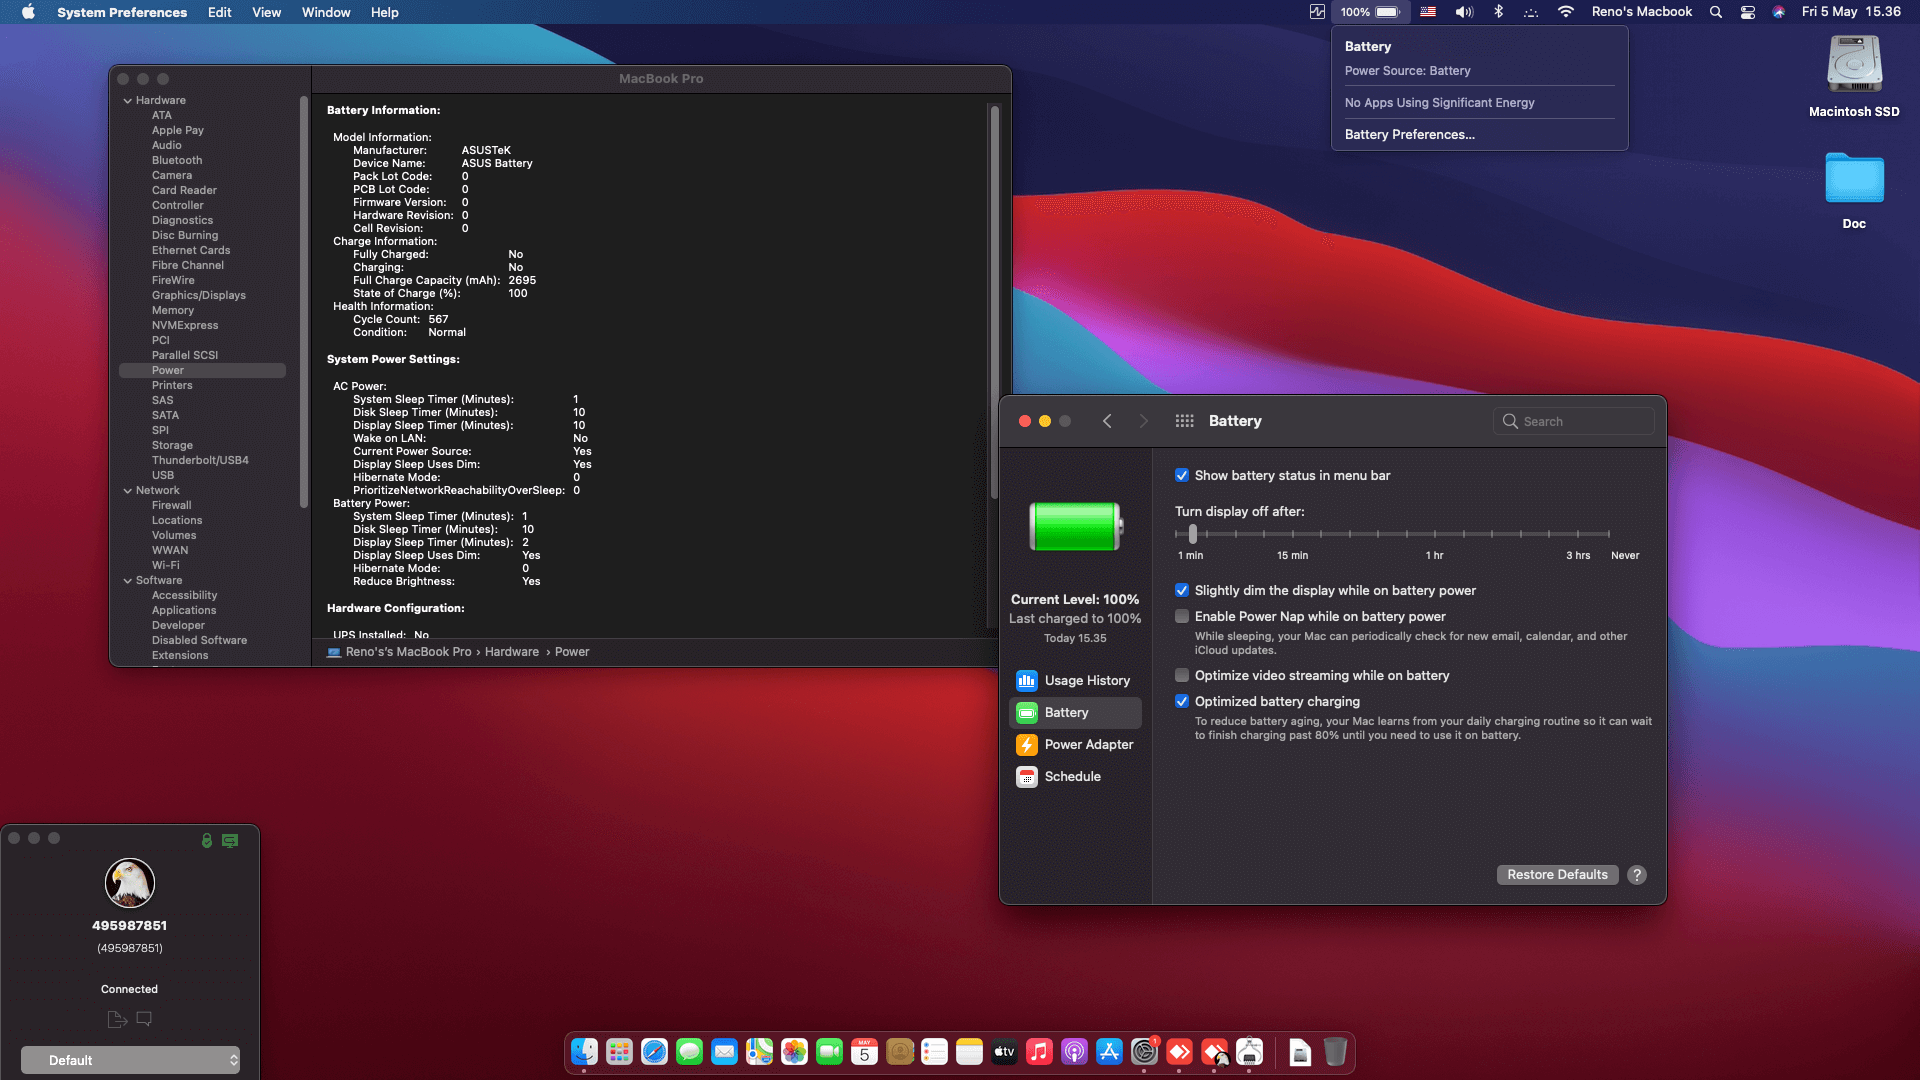The image size is (1920, 1080).
Task: Click the back arrow in Battery window
Action: pos(1107,421)
